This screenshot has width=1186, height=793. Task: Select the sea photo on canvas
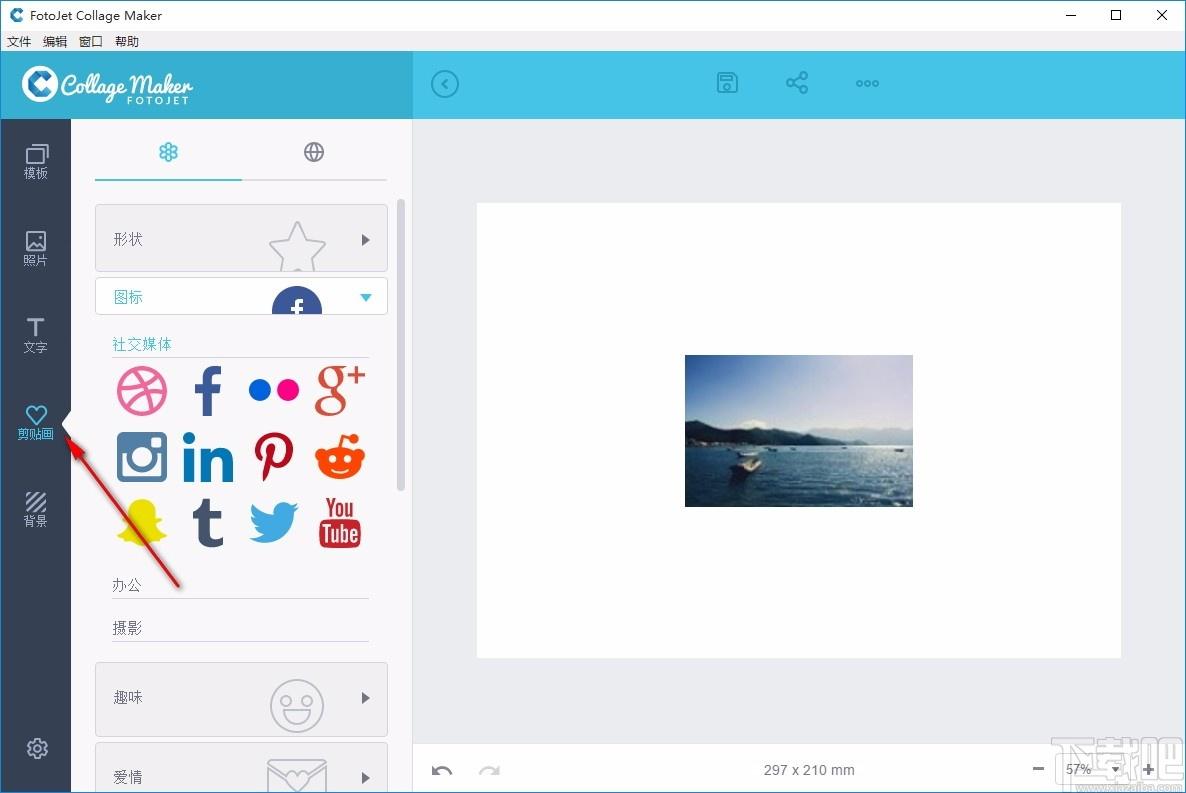(799, 431)
